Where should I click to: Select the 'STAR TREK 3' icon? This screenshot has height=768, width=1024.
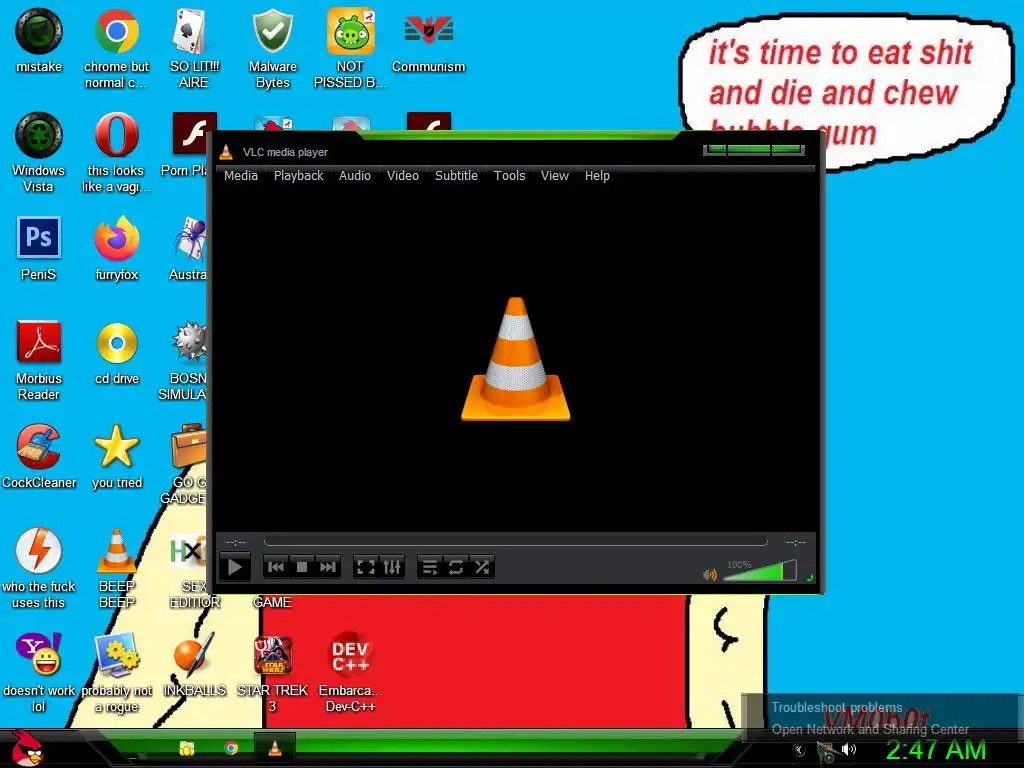pyautogui.click(x=272, y=673)
